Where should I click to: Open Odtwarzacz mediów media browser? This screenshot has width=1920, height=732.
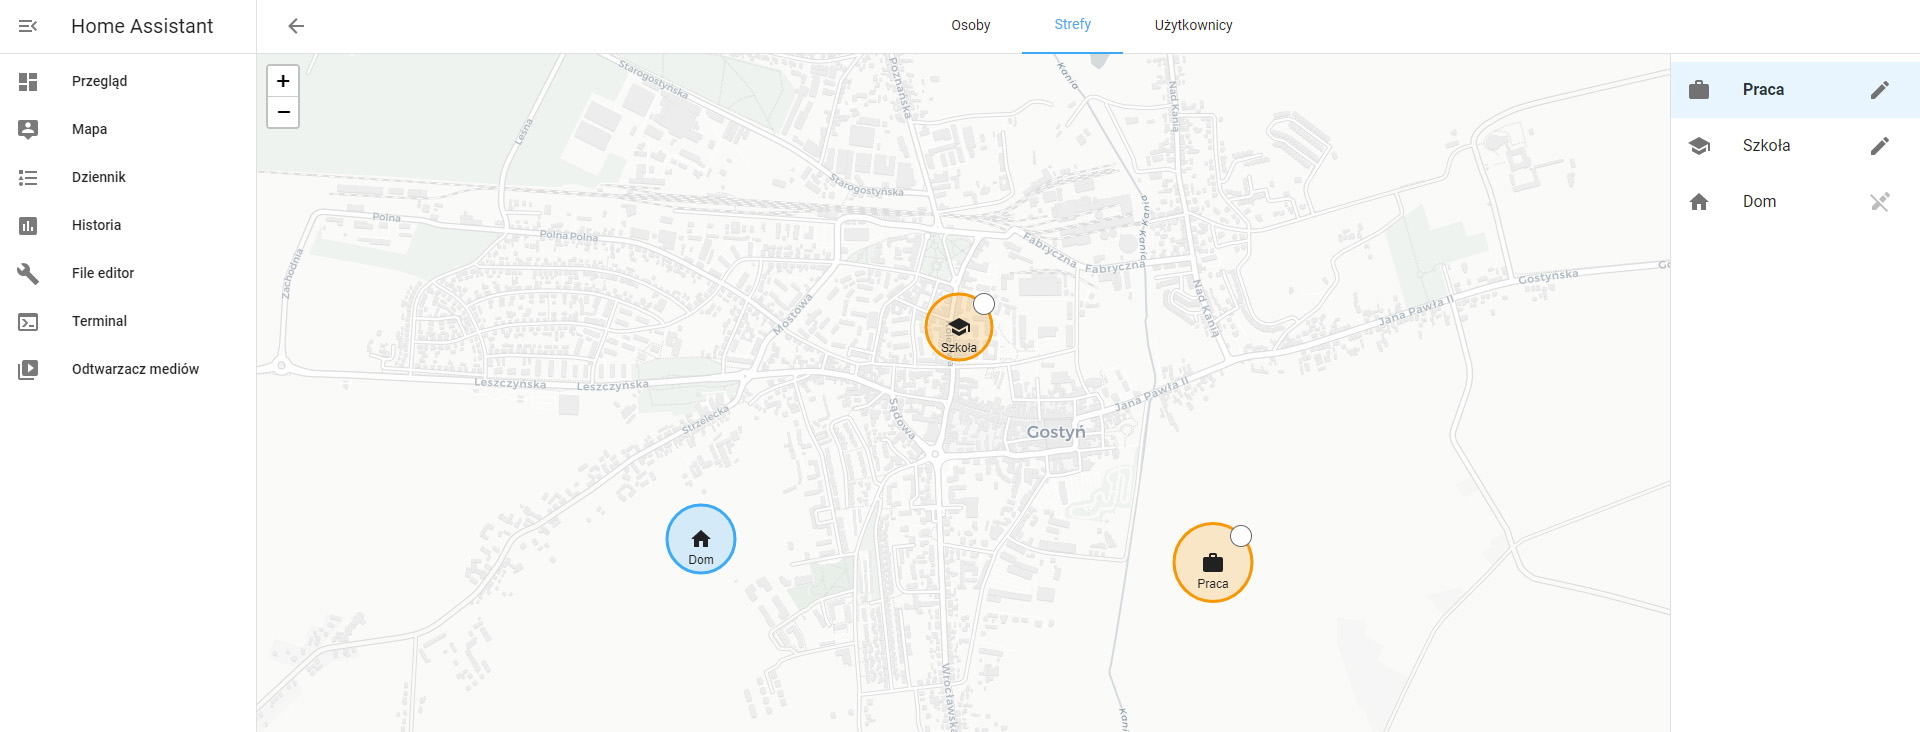(x=135, y=369)
